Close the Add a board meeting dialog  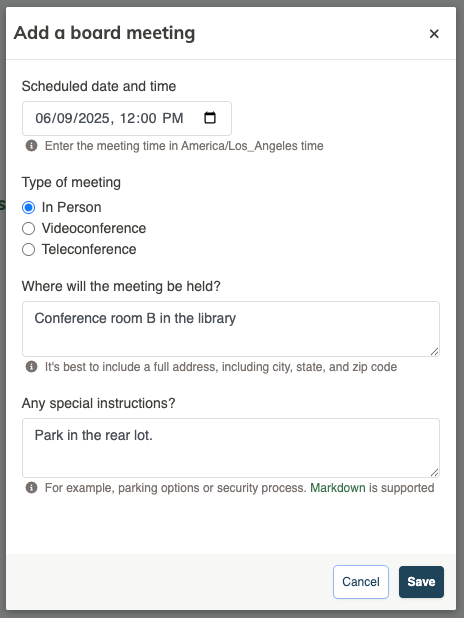pos(434,34)
